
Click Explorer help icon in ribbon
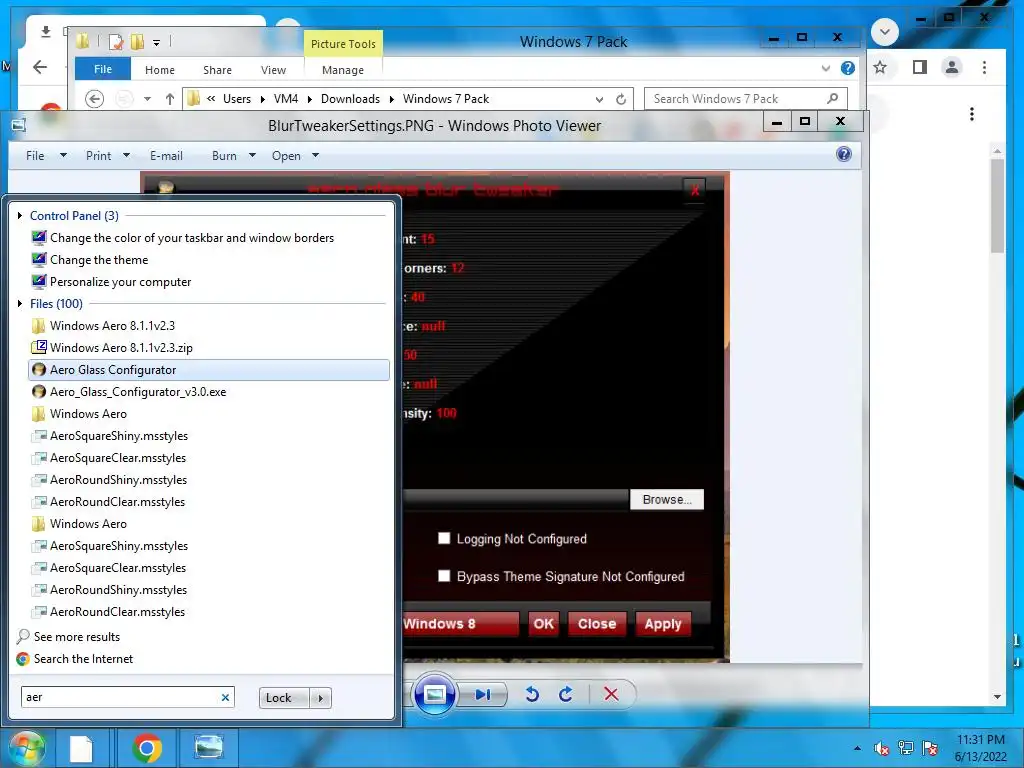pyautogui.click(x=848, y=68)
